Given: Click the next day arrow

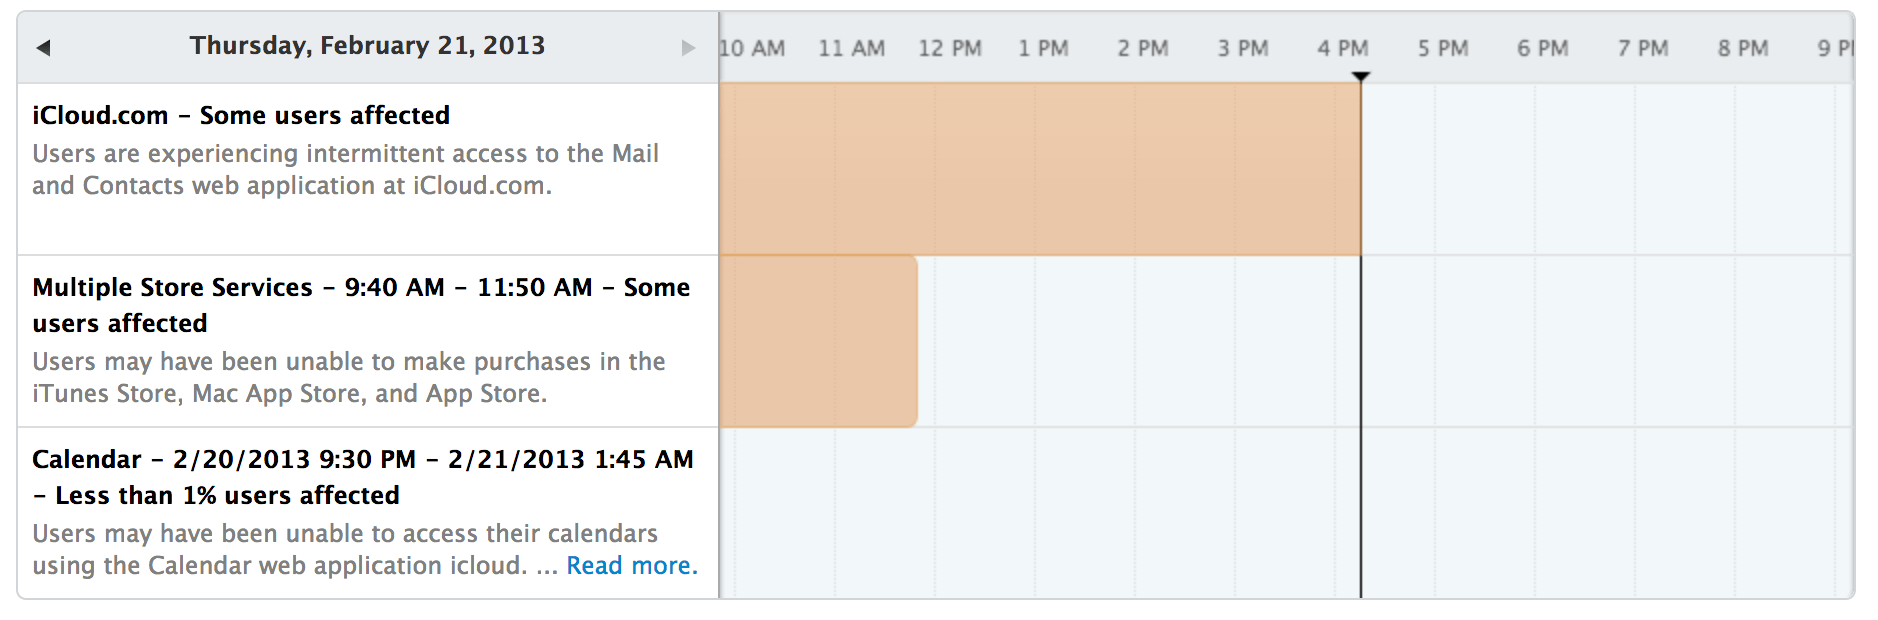Looking at the screenshot, I should [x=688, y=47].
